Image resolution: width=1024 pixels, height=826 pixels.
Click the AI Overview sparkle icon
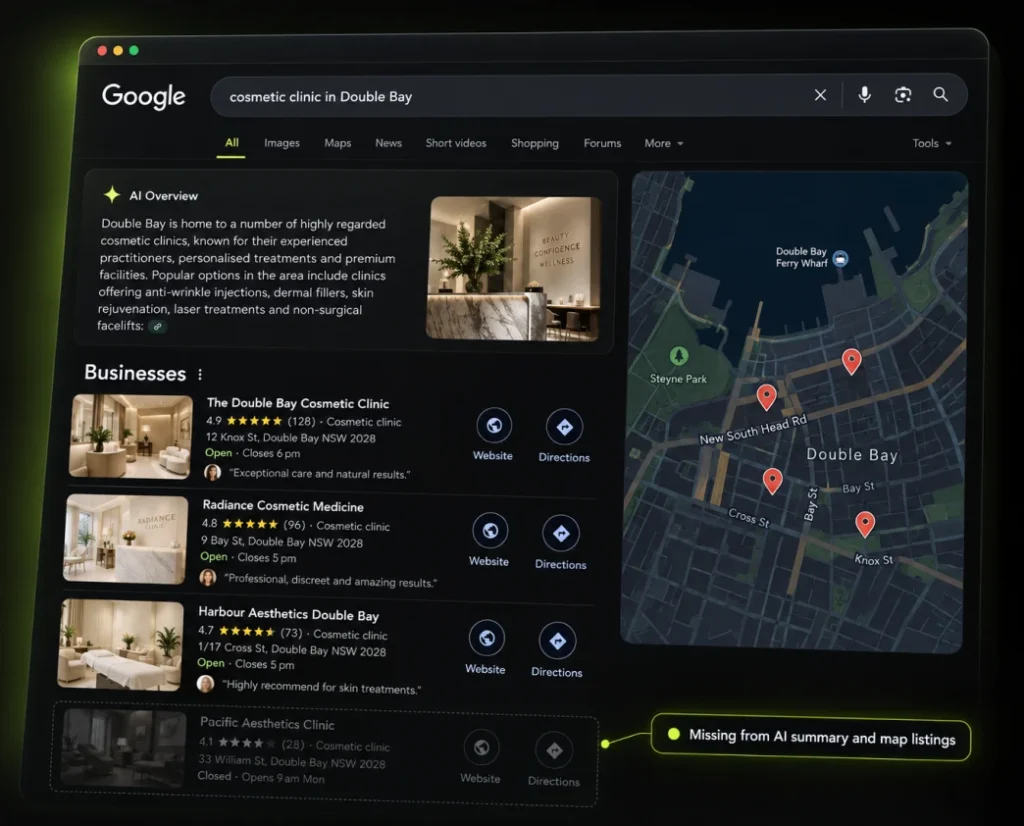[112, 195]
